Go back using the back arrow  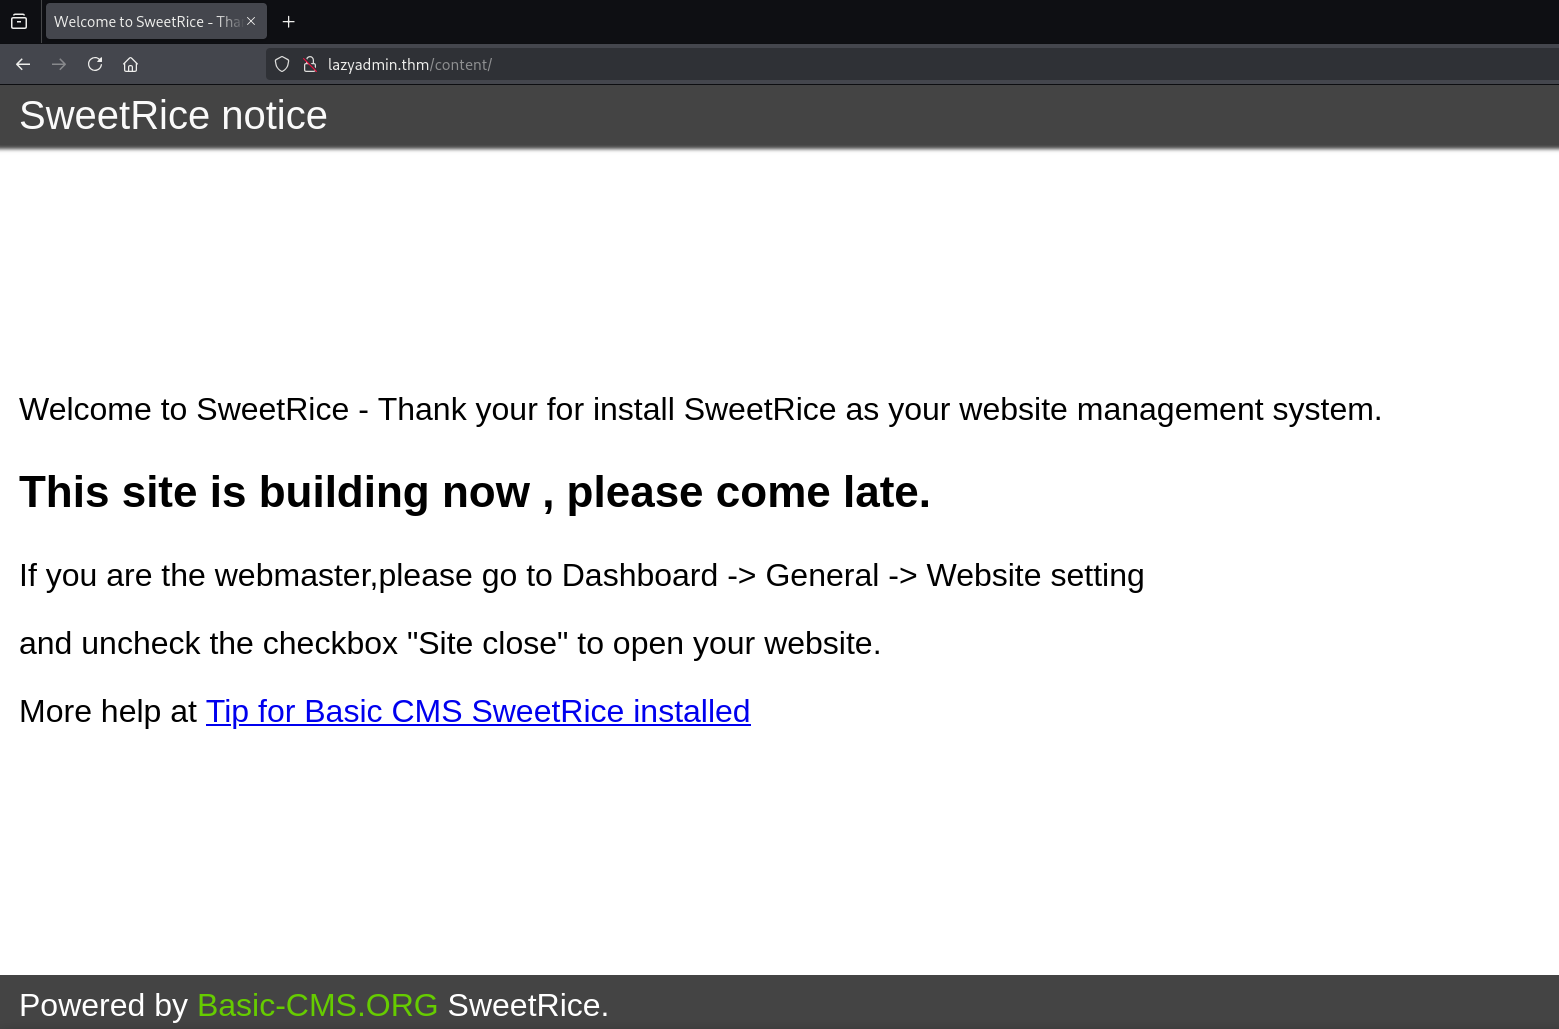click(23, 64)
